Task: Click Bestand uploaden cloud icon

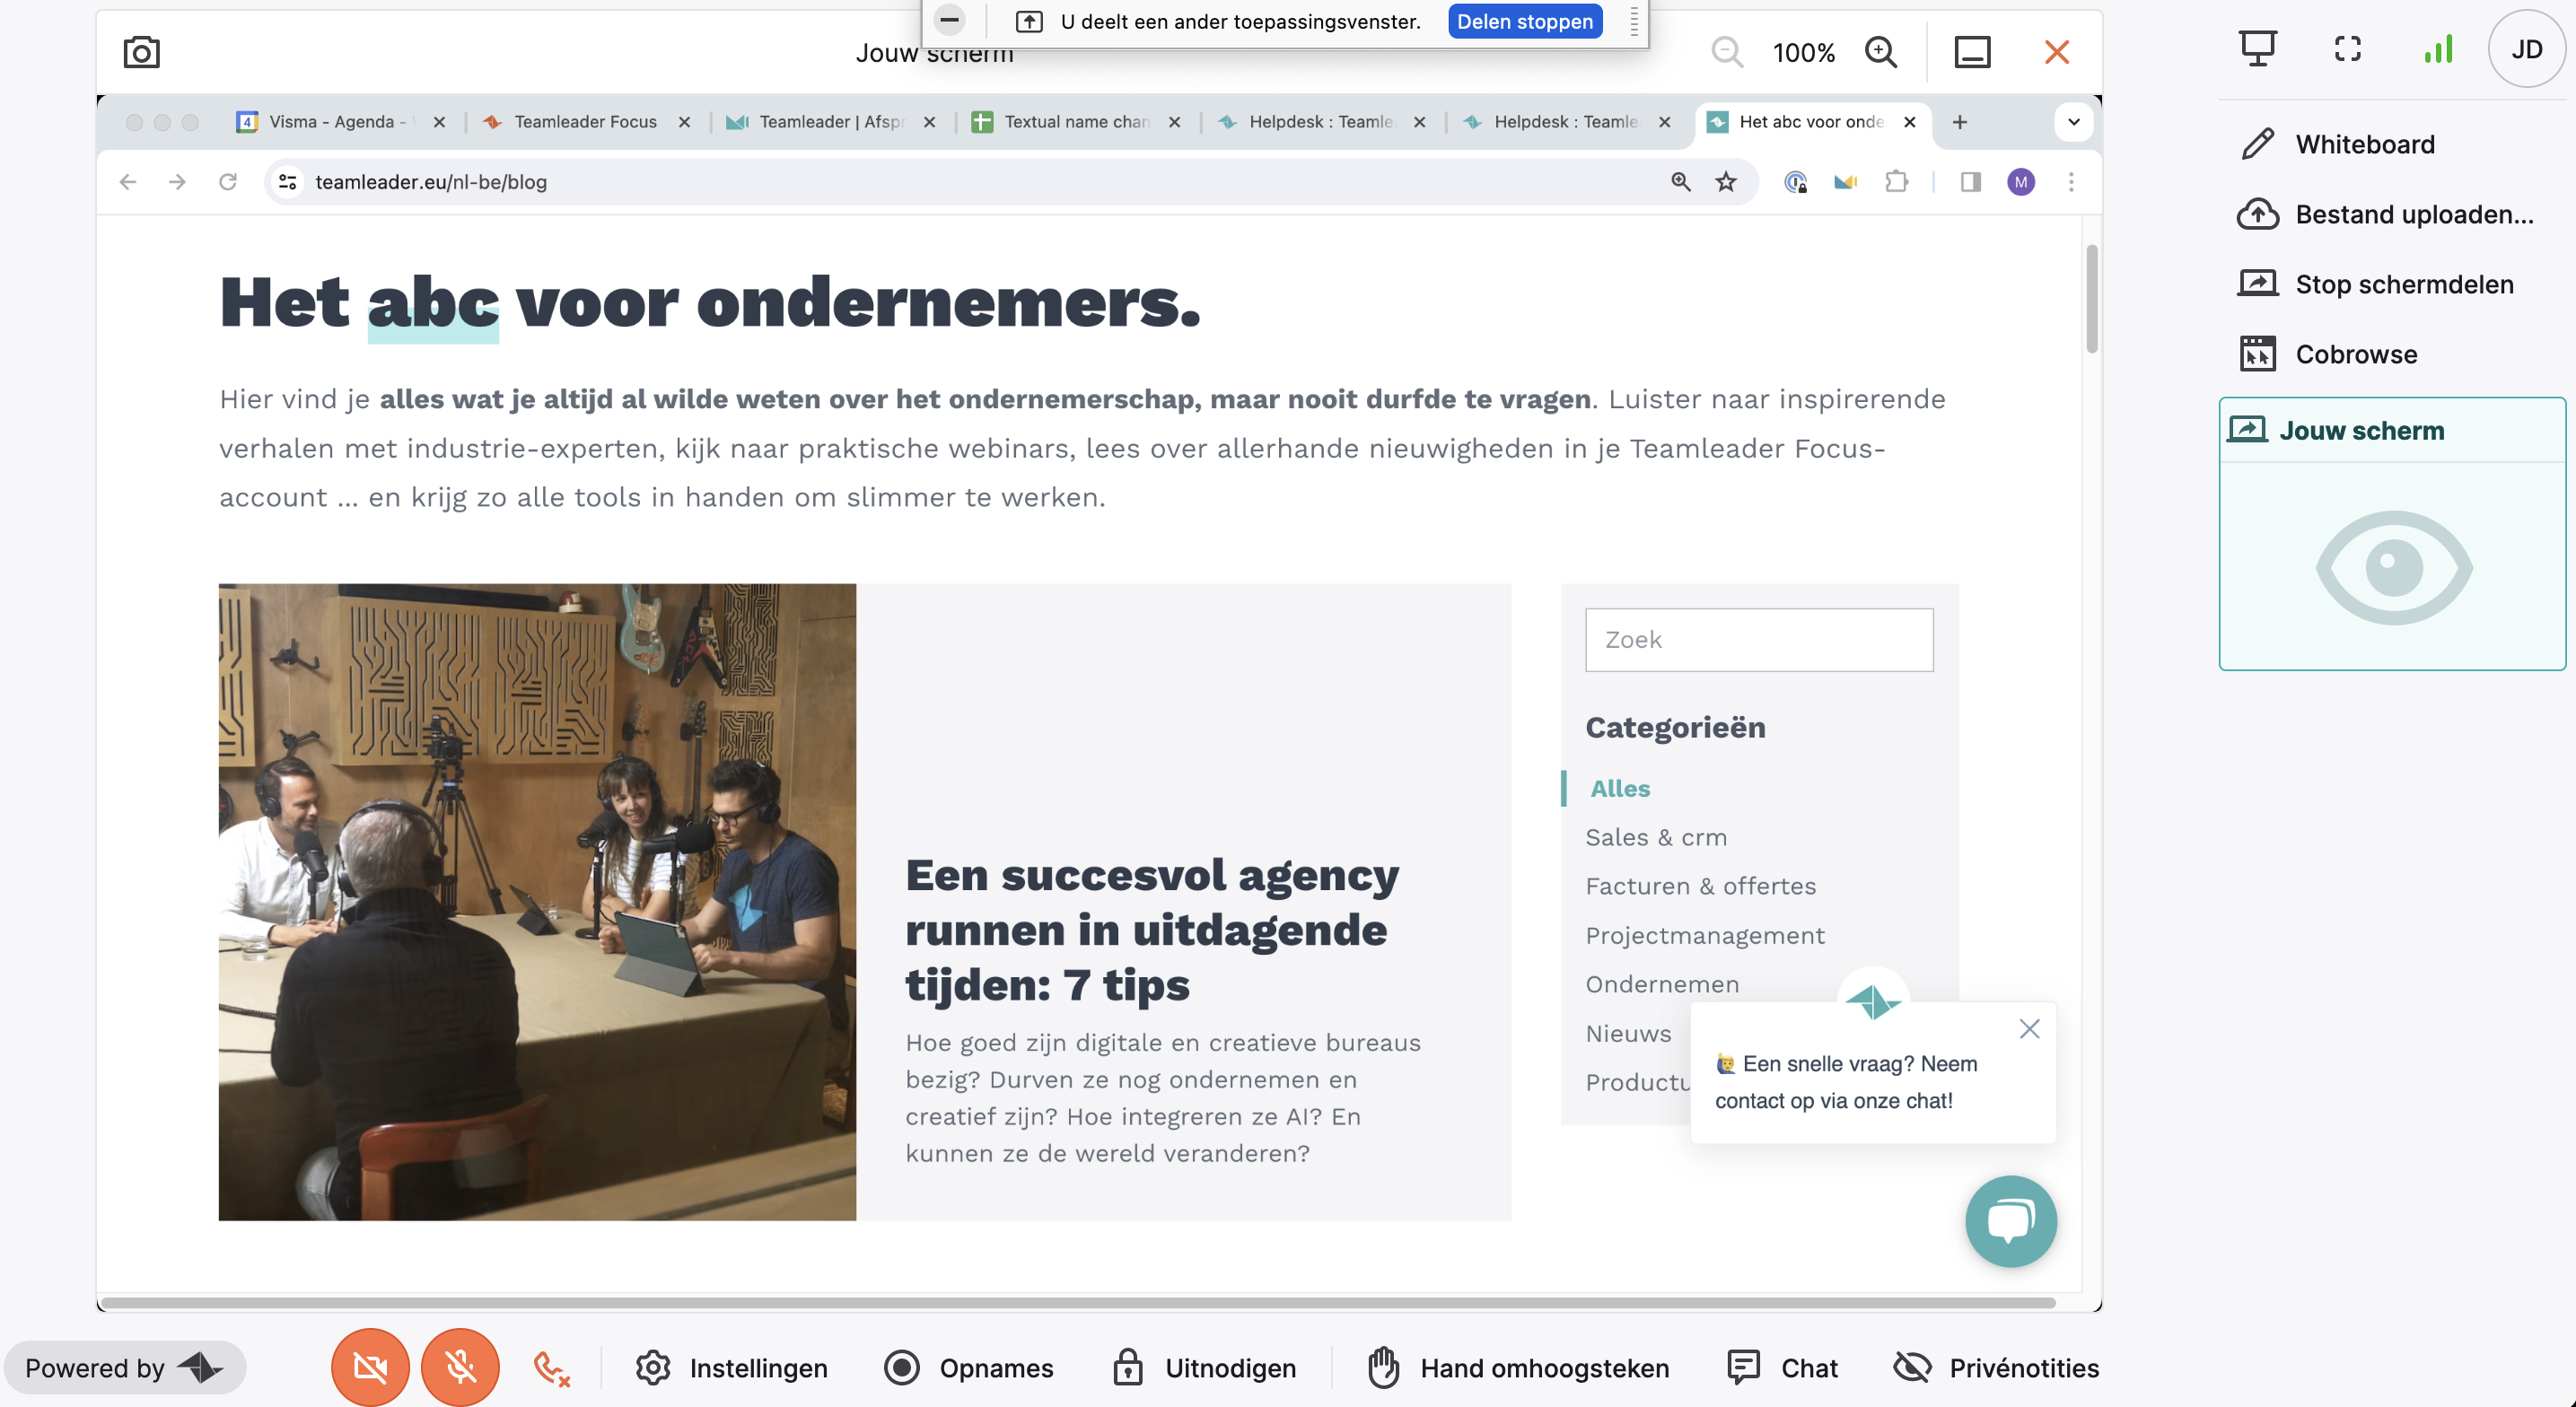Action: pyautogui.click(x=2258, y=214)
